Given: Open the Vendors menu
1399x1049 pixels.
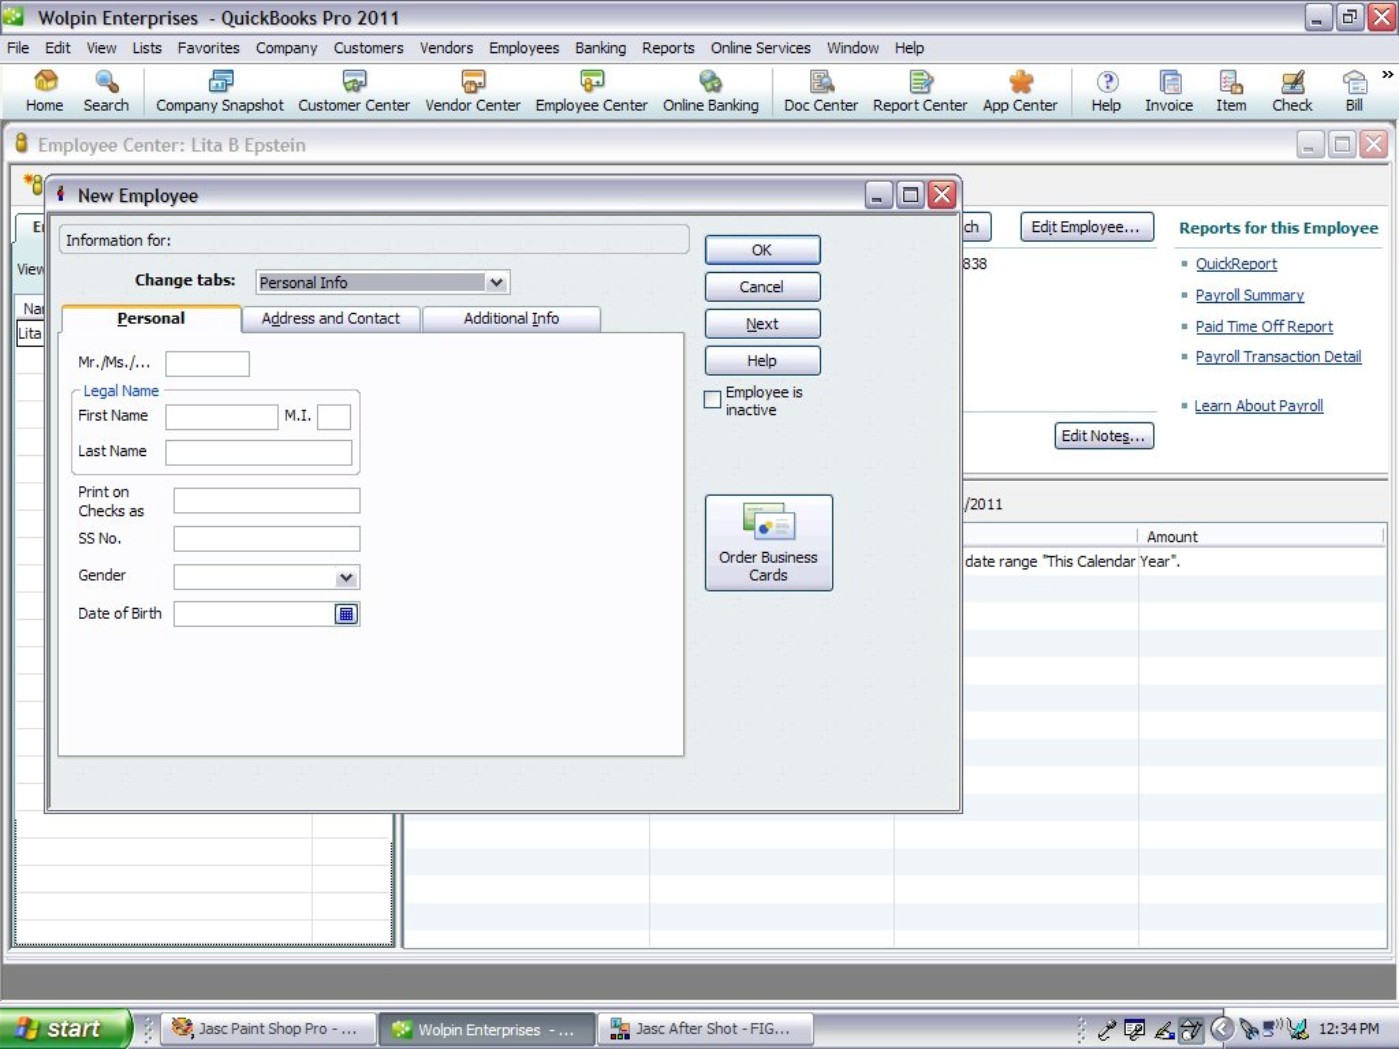Looking at the screenshot, I should point(446,48).
